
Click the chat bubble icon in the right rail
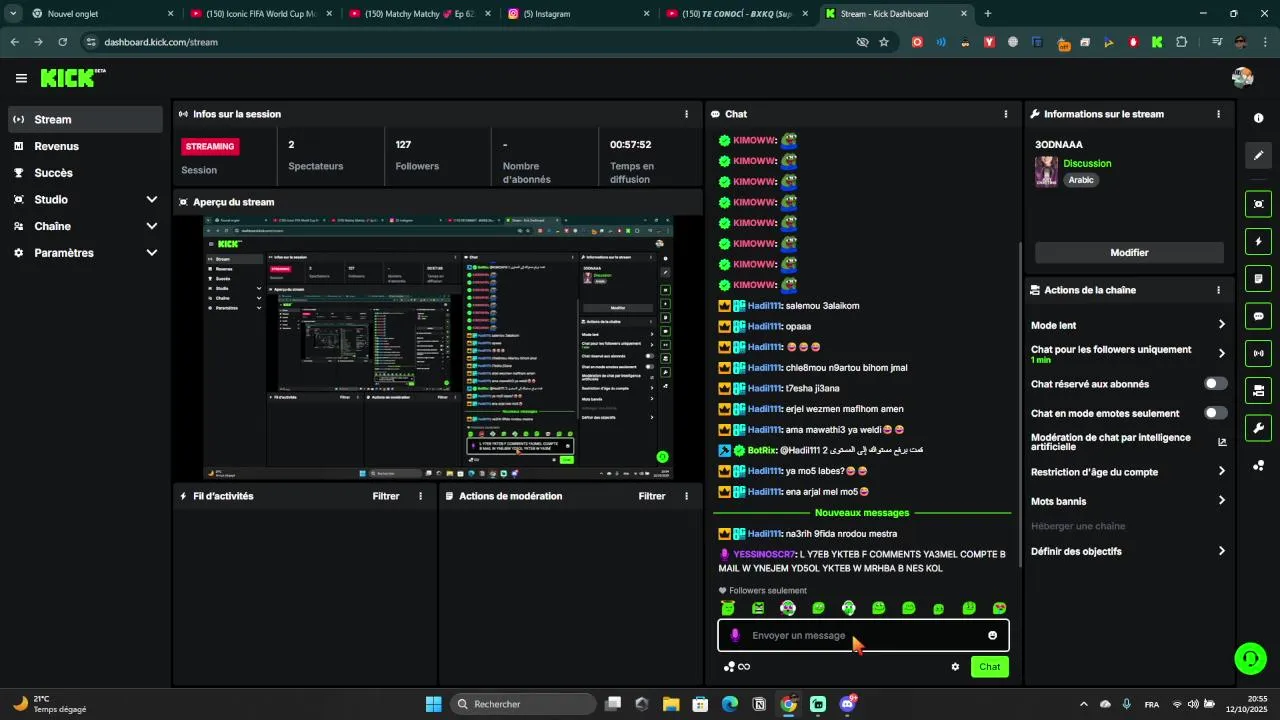click(1258, 316)
